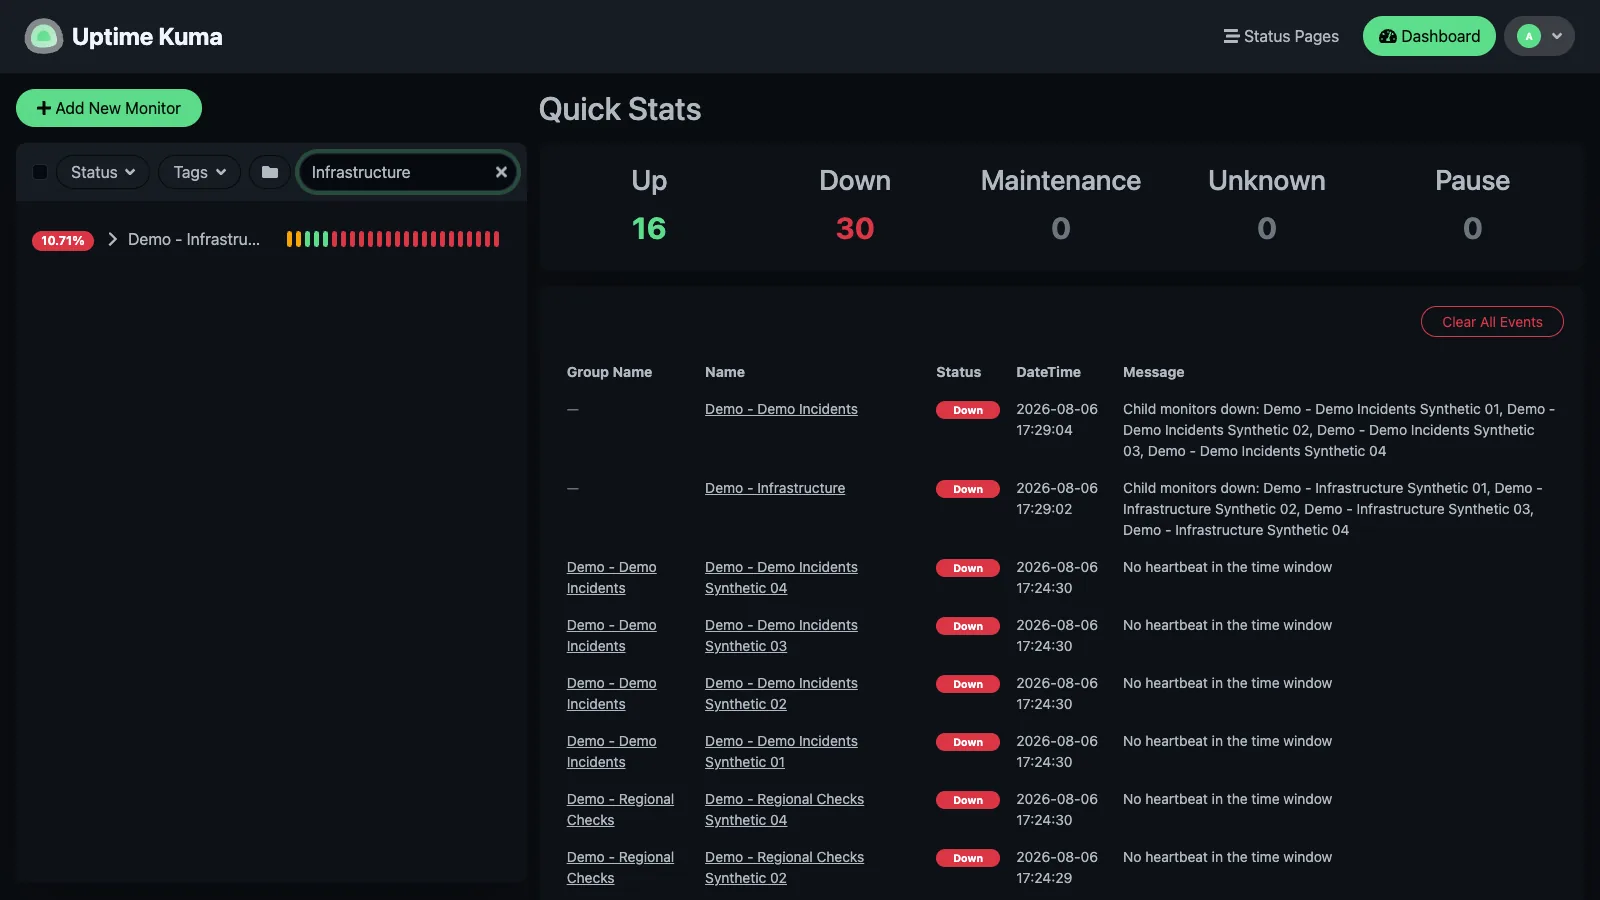
Task: Click Down badge in Demo - Infrastructure row
Action: coord(967,489)
